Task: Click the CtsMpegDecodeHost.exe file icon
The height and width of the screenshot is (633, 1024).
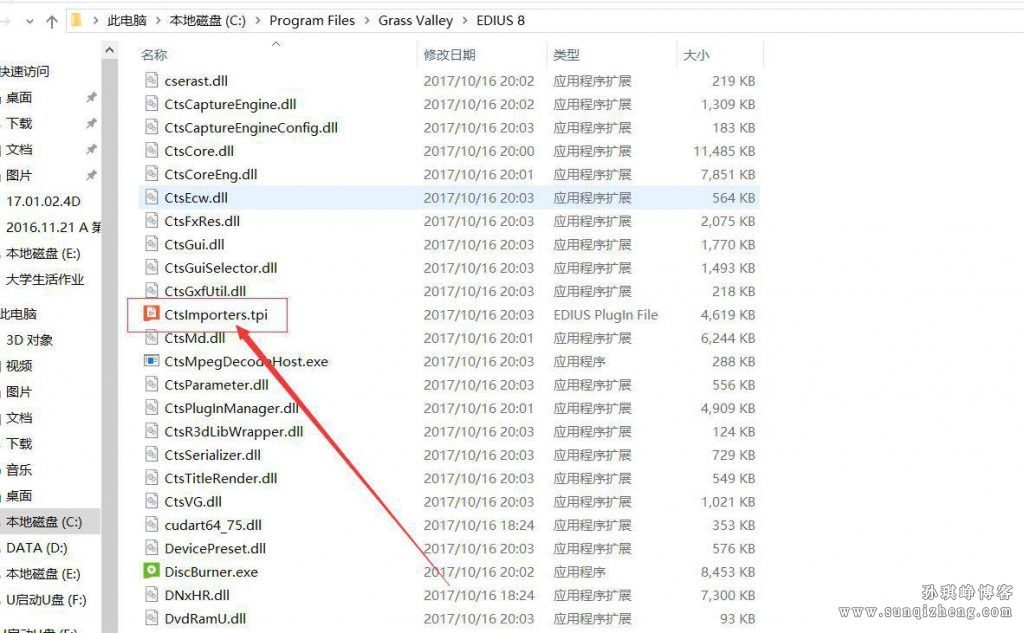Action: pyautogui.click(x=151, y=361)
